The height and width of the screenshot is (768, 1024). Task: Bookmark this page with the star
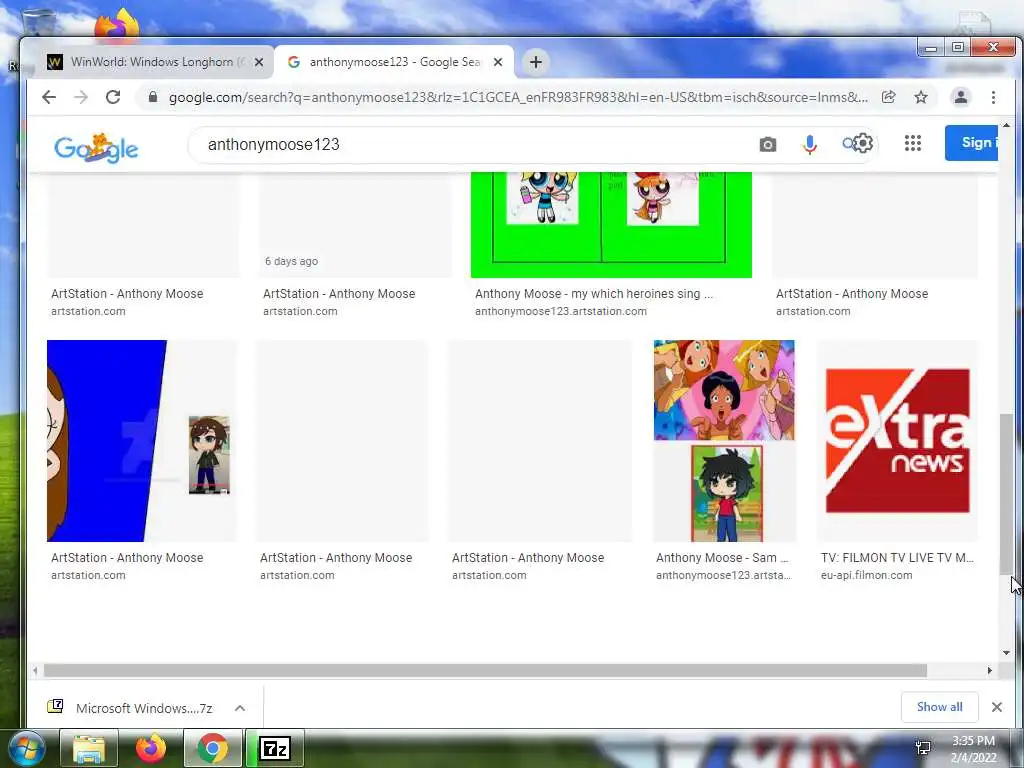pyautogui.click(x=921, y=97)
